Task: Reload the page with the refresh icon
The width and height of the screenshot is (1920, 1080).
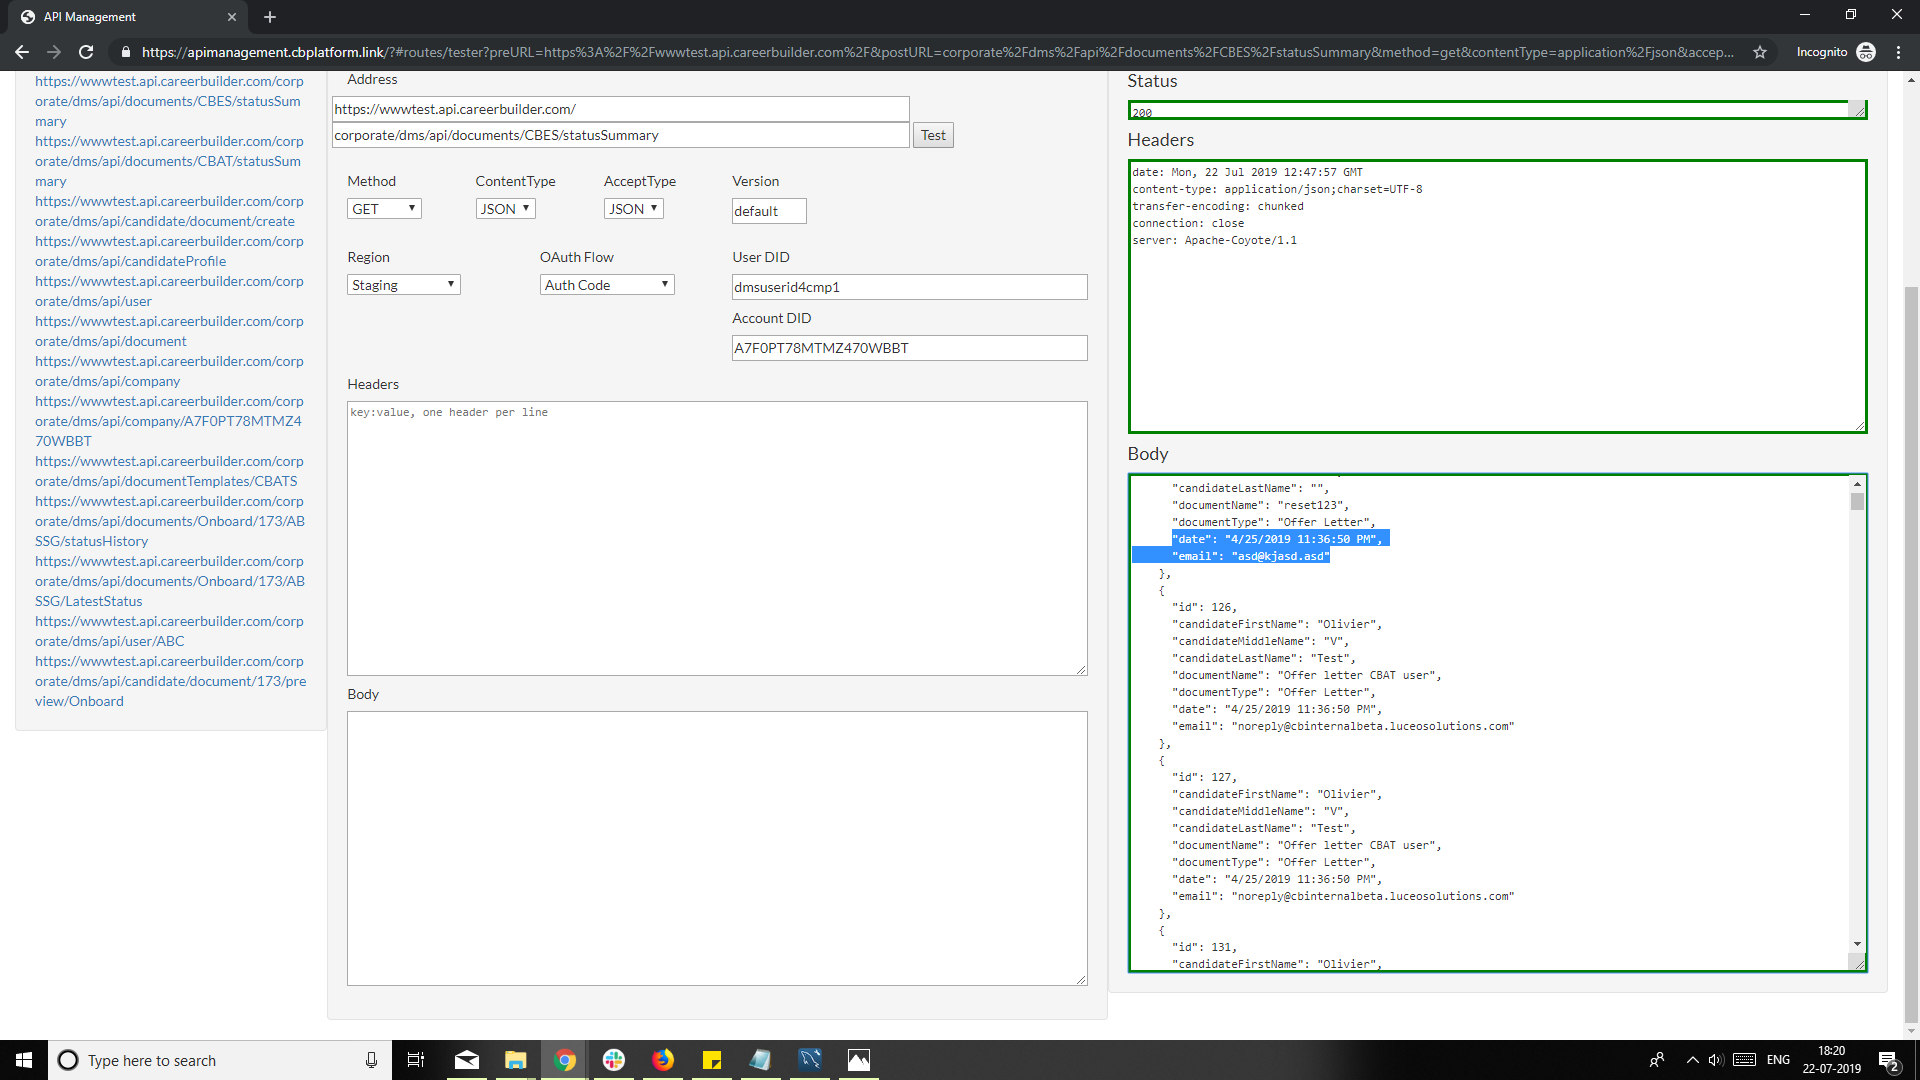Action: click(86, 52)
